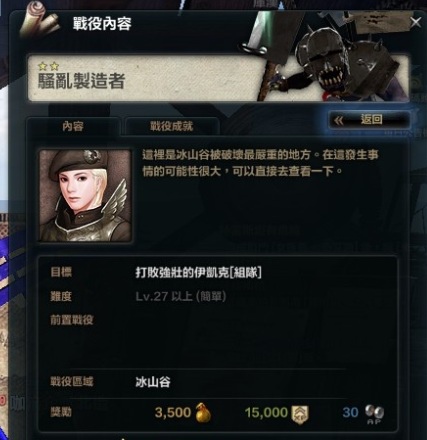Screen dimensions: 427x440
Task: Click the 15,000 experience reward amount
Action: click(x=266, y=413)
